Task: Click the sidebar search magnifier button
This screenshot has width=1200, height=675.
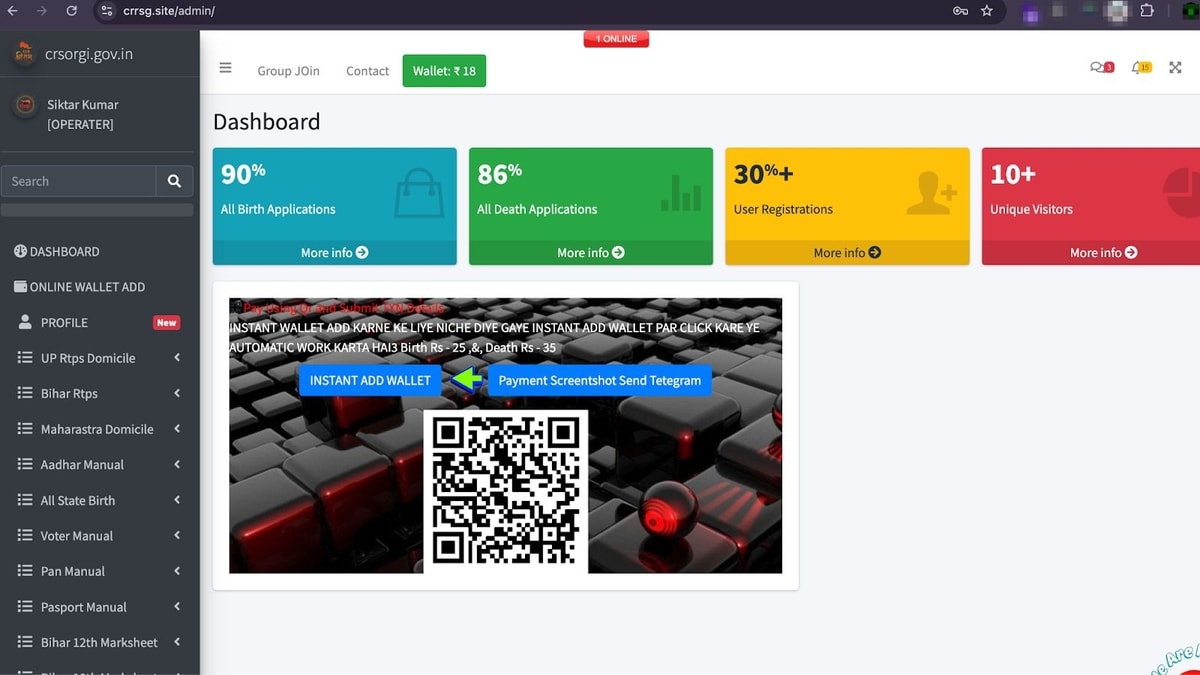Action: coord(174,181)
